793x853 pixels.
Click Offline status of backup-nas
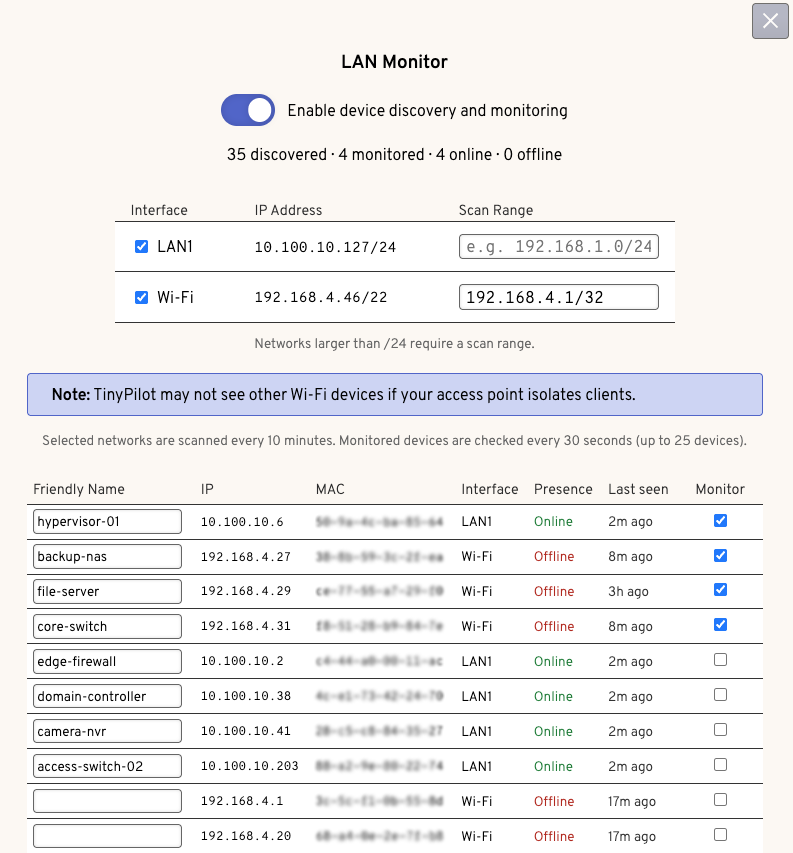pos(554,557)
